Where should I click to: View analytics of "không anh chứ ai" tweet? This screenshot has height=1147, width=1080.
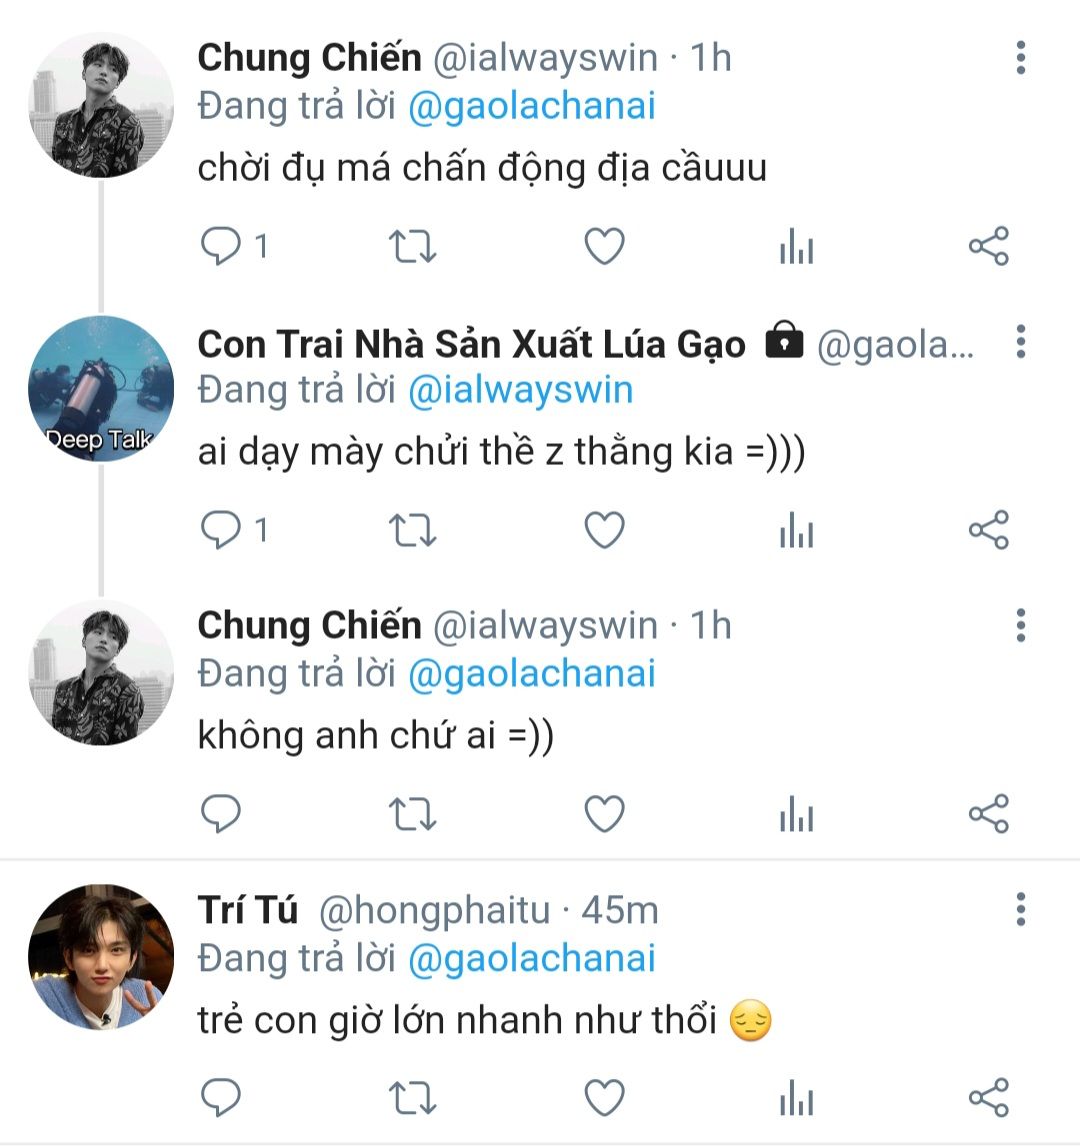(796, 814)
